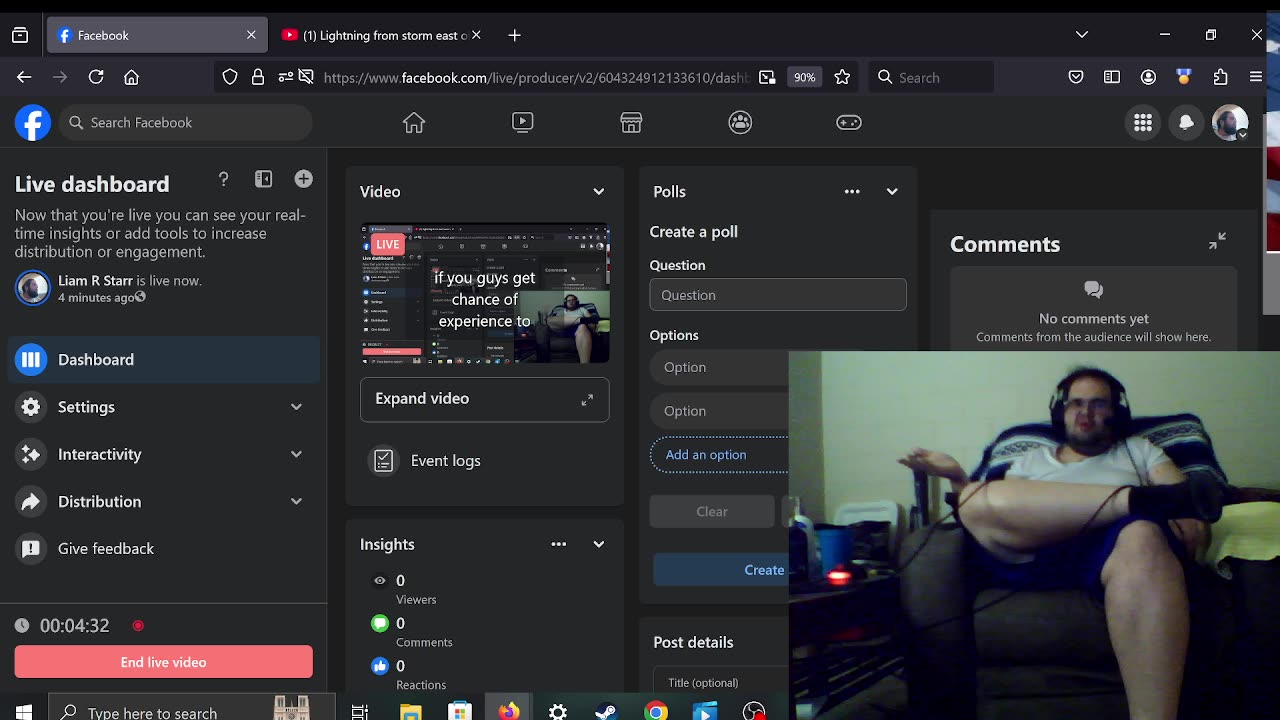The height and width of the screenshot is (720, 1280).
Task: Expand the Distribution section in sidebar
Action: tap(296, 501)
